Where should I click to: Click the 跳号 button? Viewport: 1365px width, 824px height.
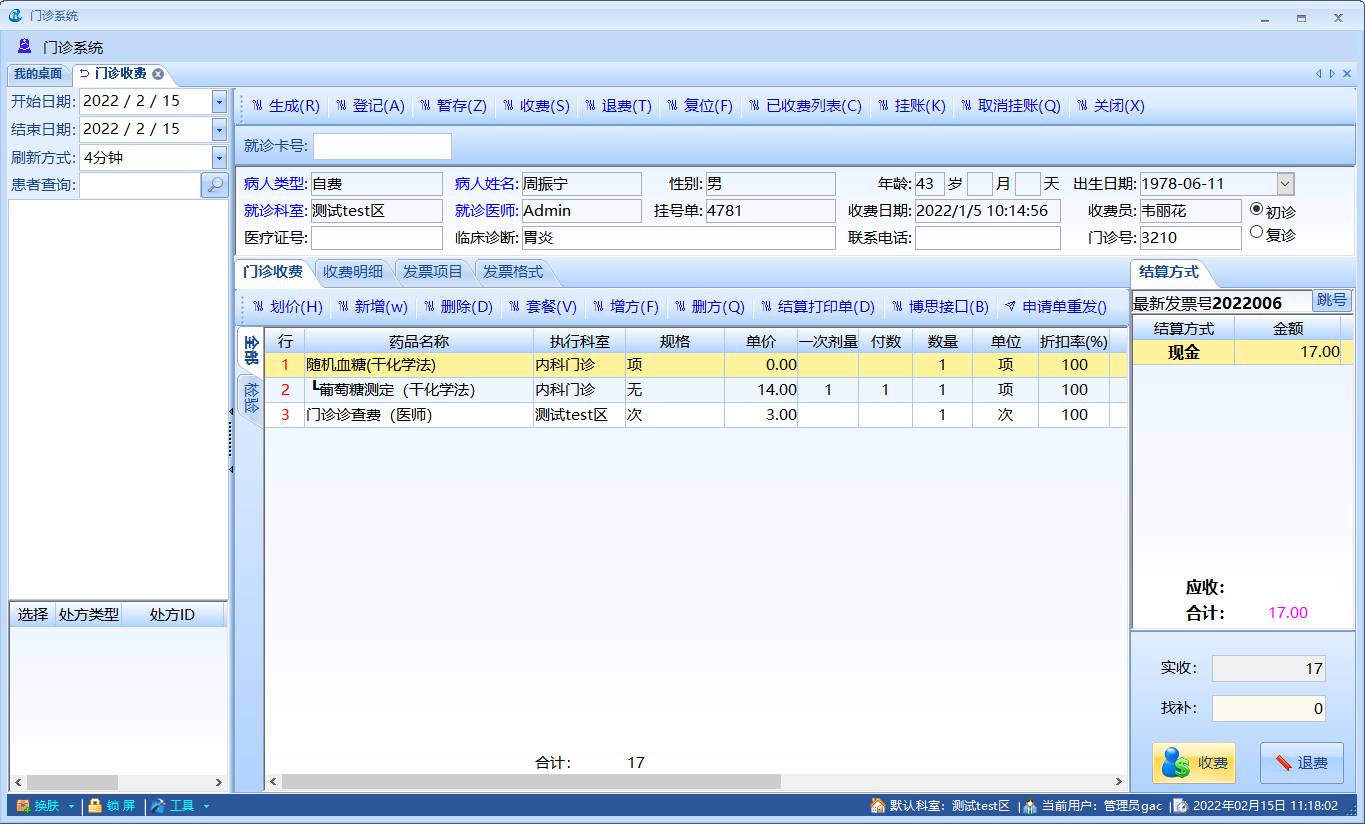pyautogui.click(x=1332, y=300)
